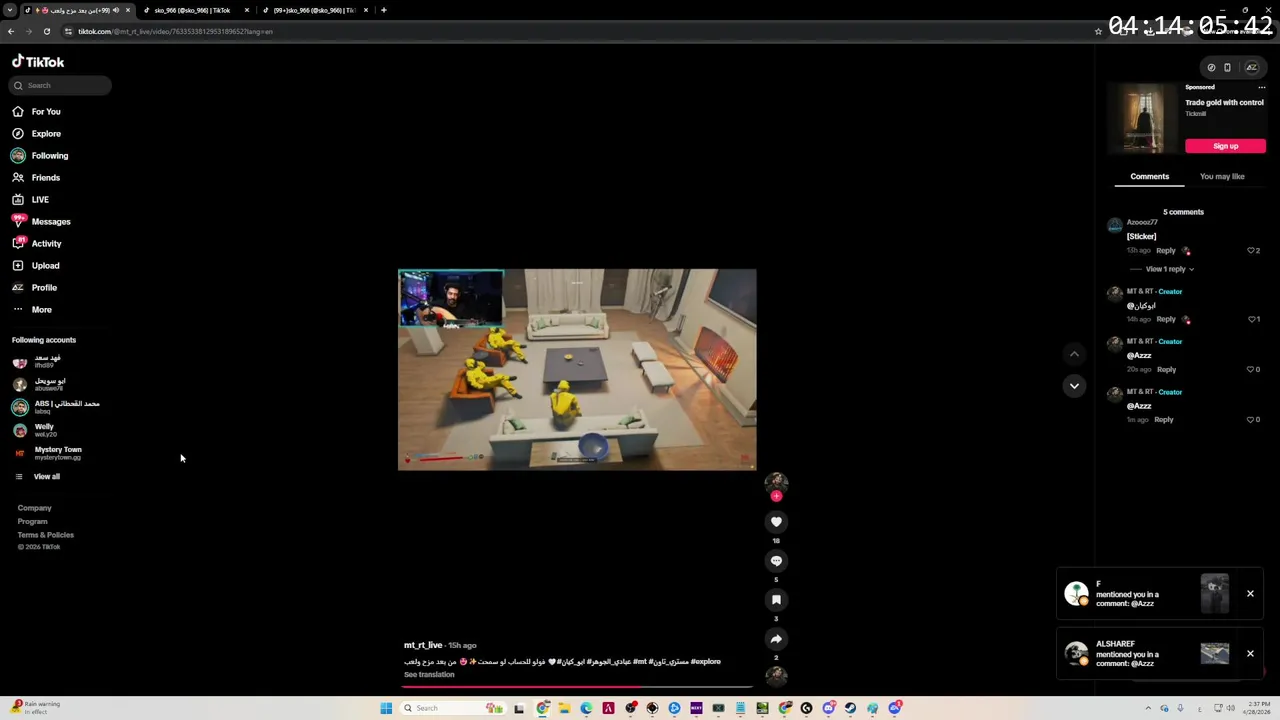Expand View 1 reply under Azoooz77
Viewport: 1280px width, 720px height.
coord(1169,269)
